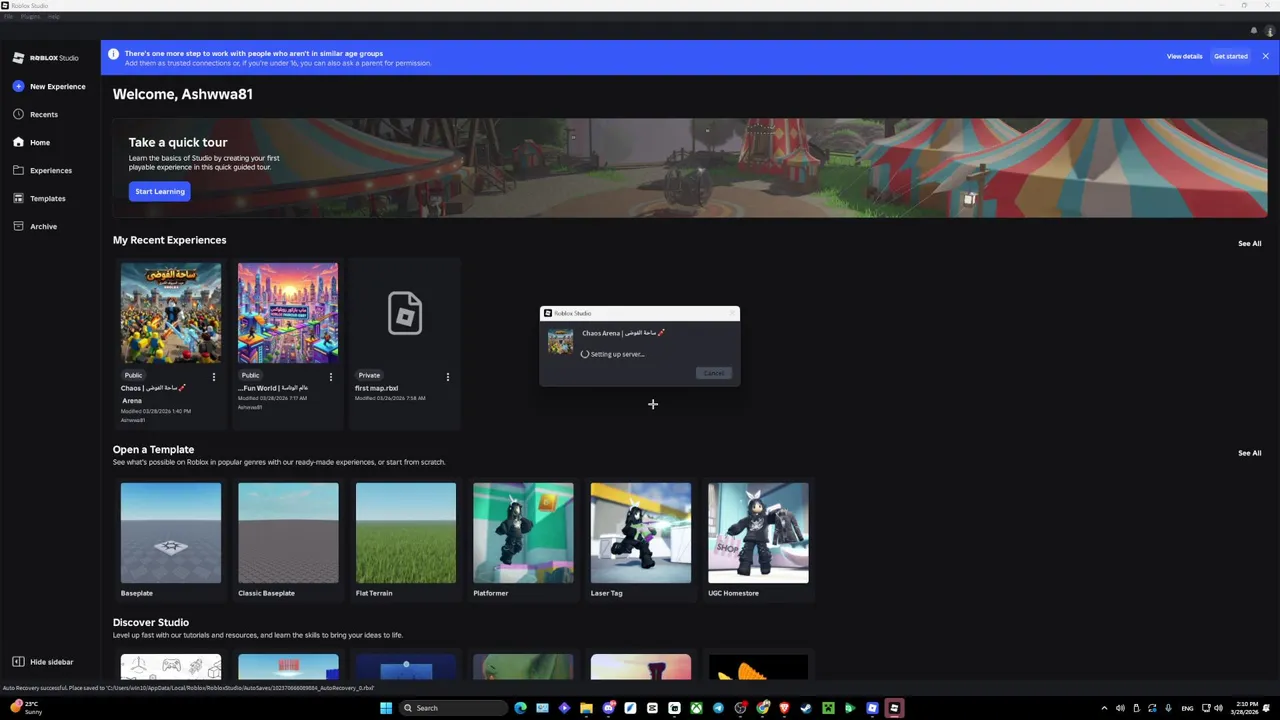This screenshot has width=1280, height=720.
Task: Open File Explorer from taskbar
Action: click(586, 708)
